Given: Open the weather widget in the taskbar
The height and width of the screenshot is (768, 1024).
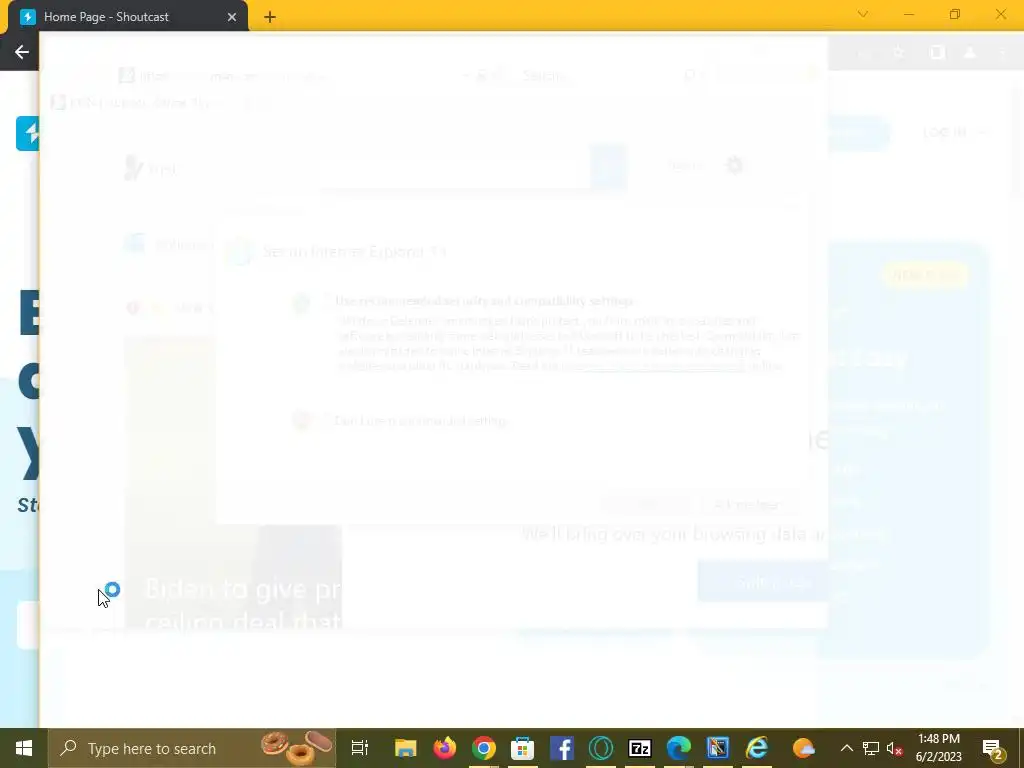Looking at the screenshot, I should pyautogui.click(x=804, y=748).
